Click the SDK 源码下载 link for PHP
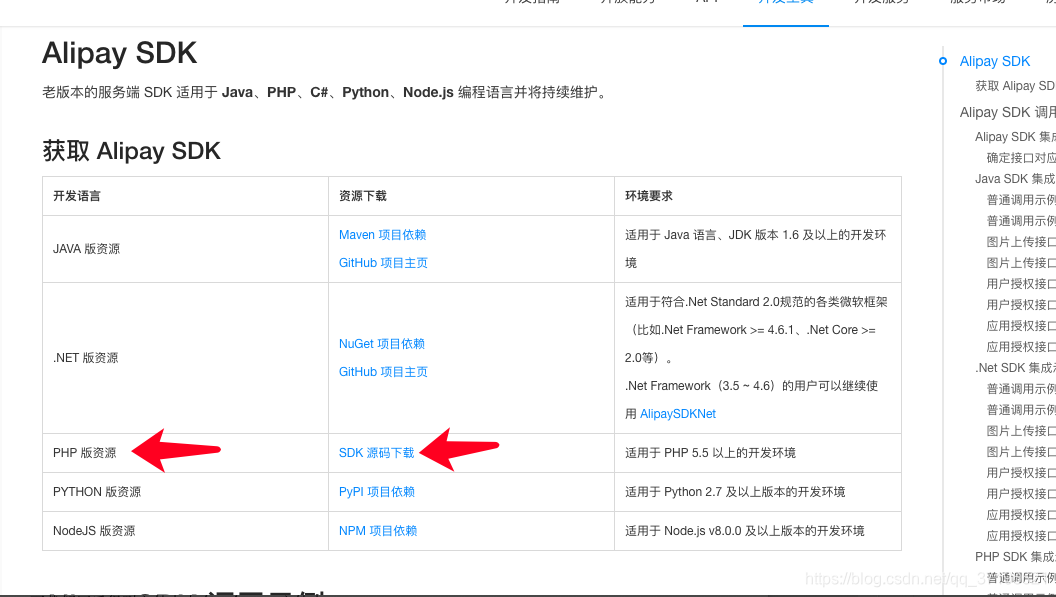Viewport: 1056px width, 597px height. [376, 453]
